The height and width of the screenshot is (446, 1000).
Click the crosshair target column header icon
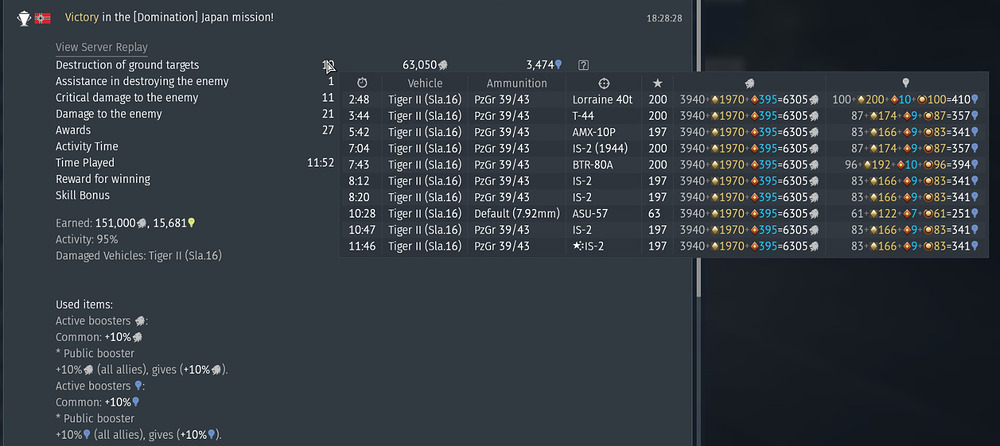point(603,83)
